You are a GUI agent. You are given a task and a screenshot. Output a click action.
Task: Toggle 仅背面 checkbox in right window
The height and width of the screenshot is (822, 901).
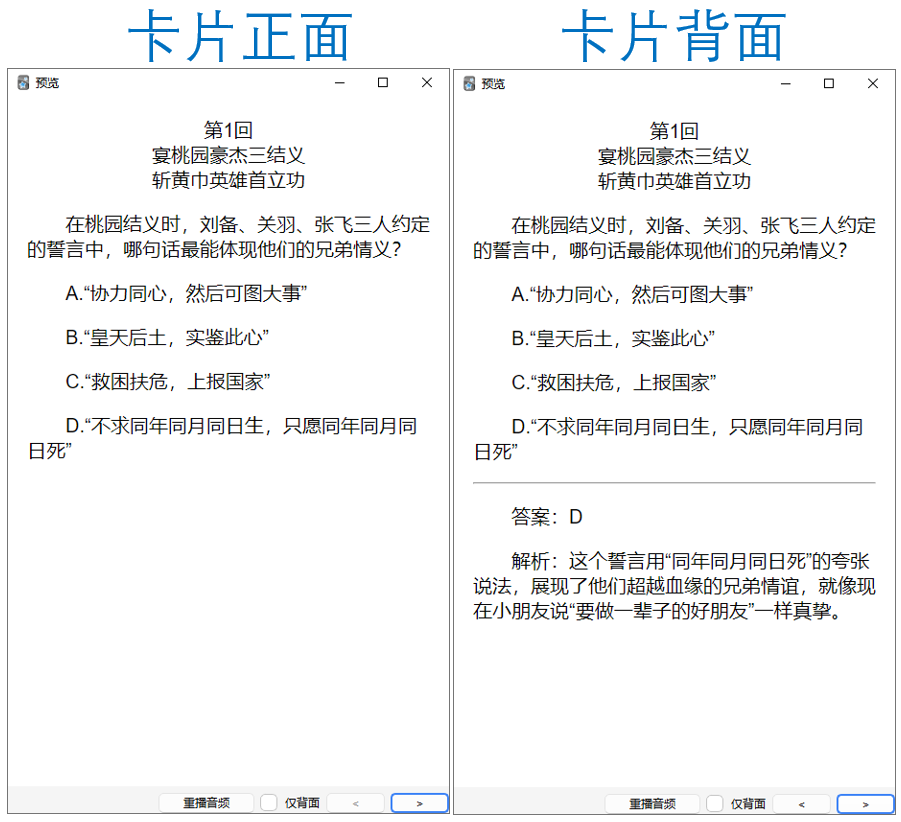pos(714,804)
